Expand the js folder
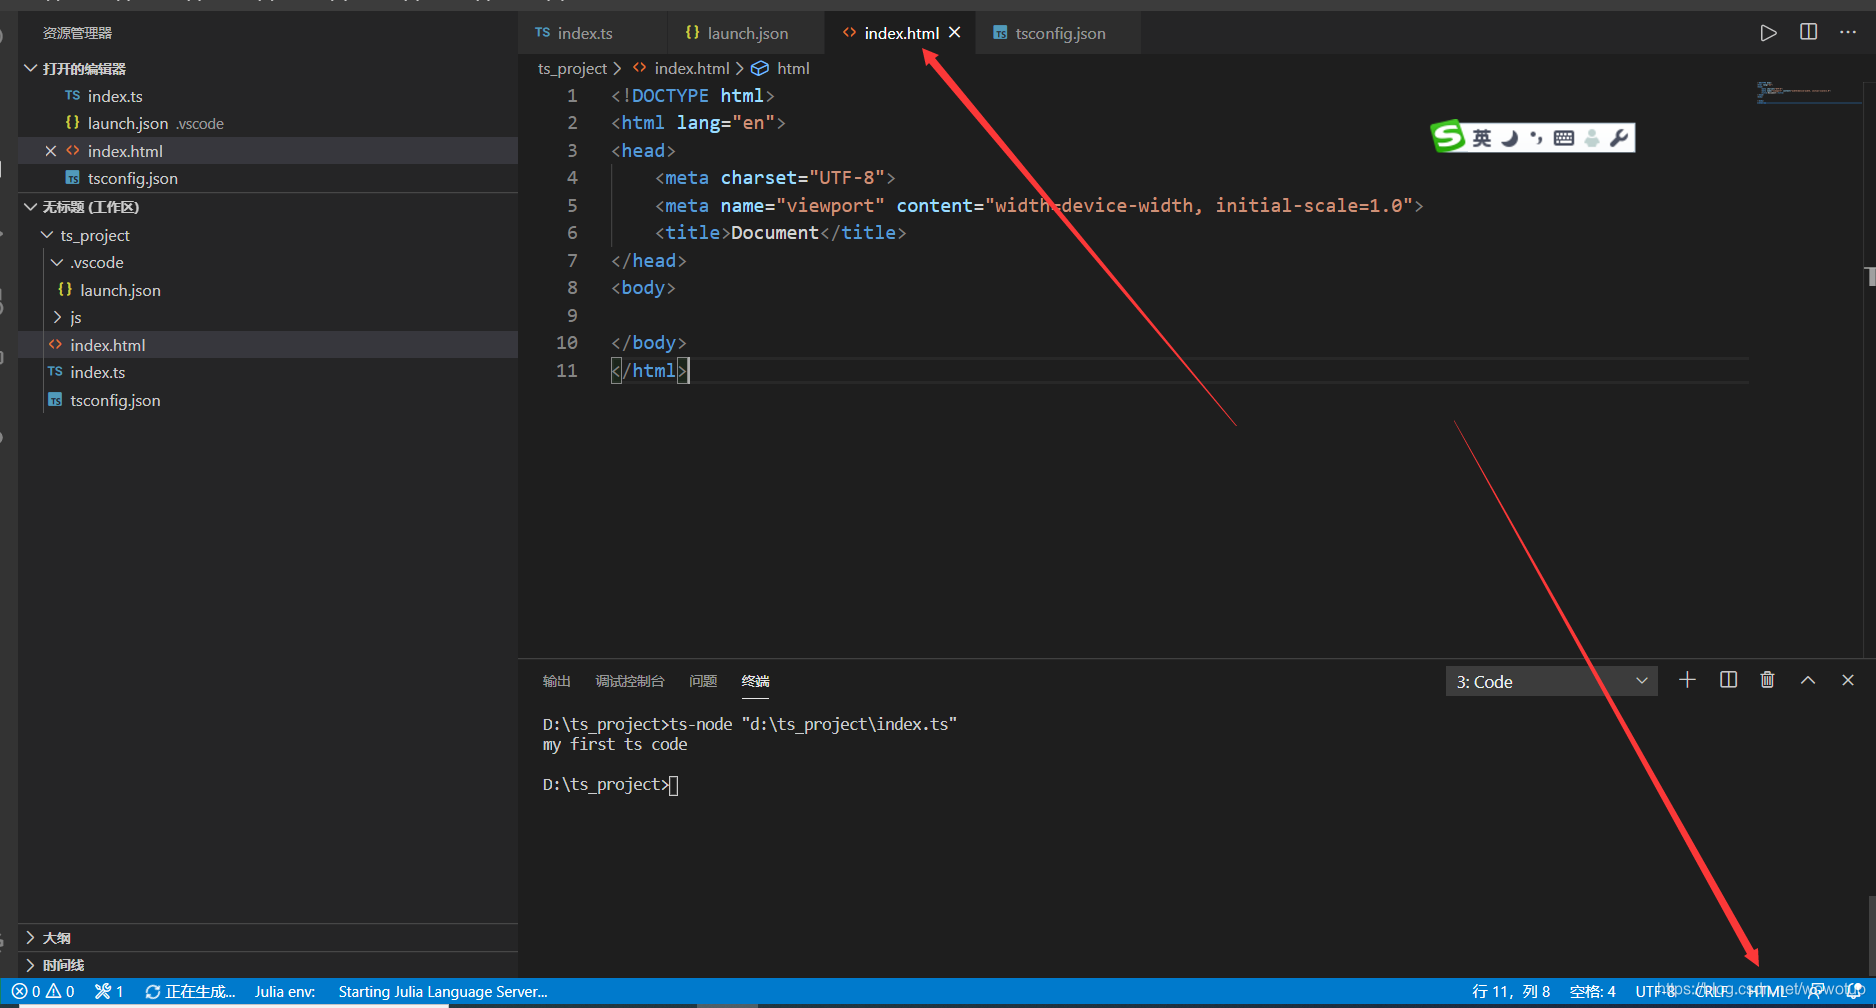1876x1008 pixels. (x=268, y=317)
